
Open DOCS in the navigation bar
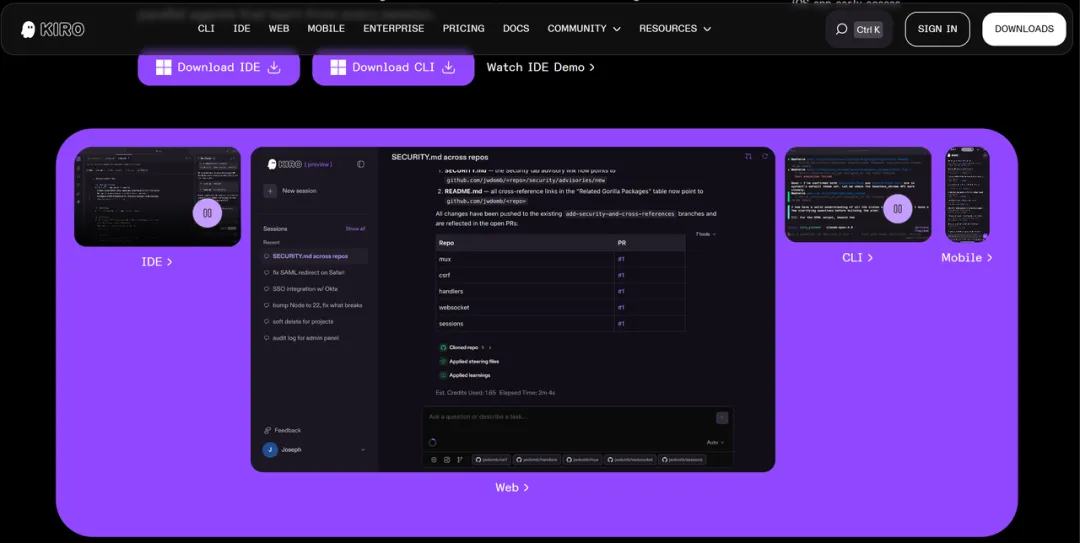click(516, 29)
